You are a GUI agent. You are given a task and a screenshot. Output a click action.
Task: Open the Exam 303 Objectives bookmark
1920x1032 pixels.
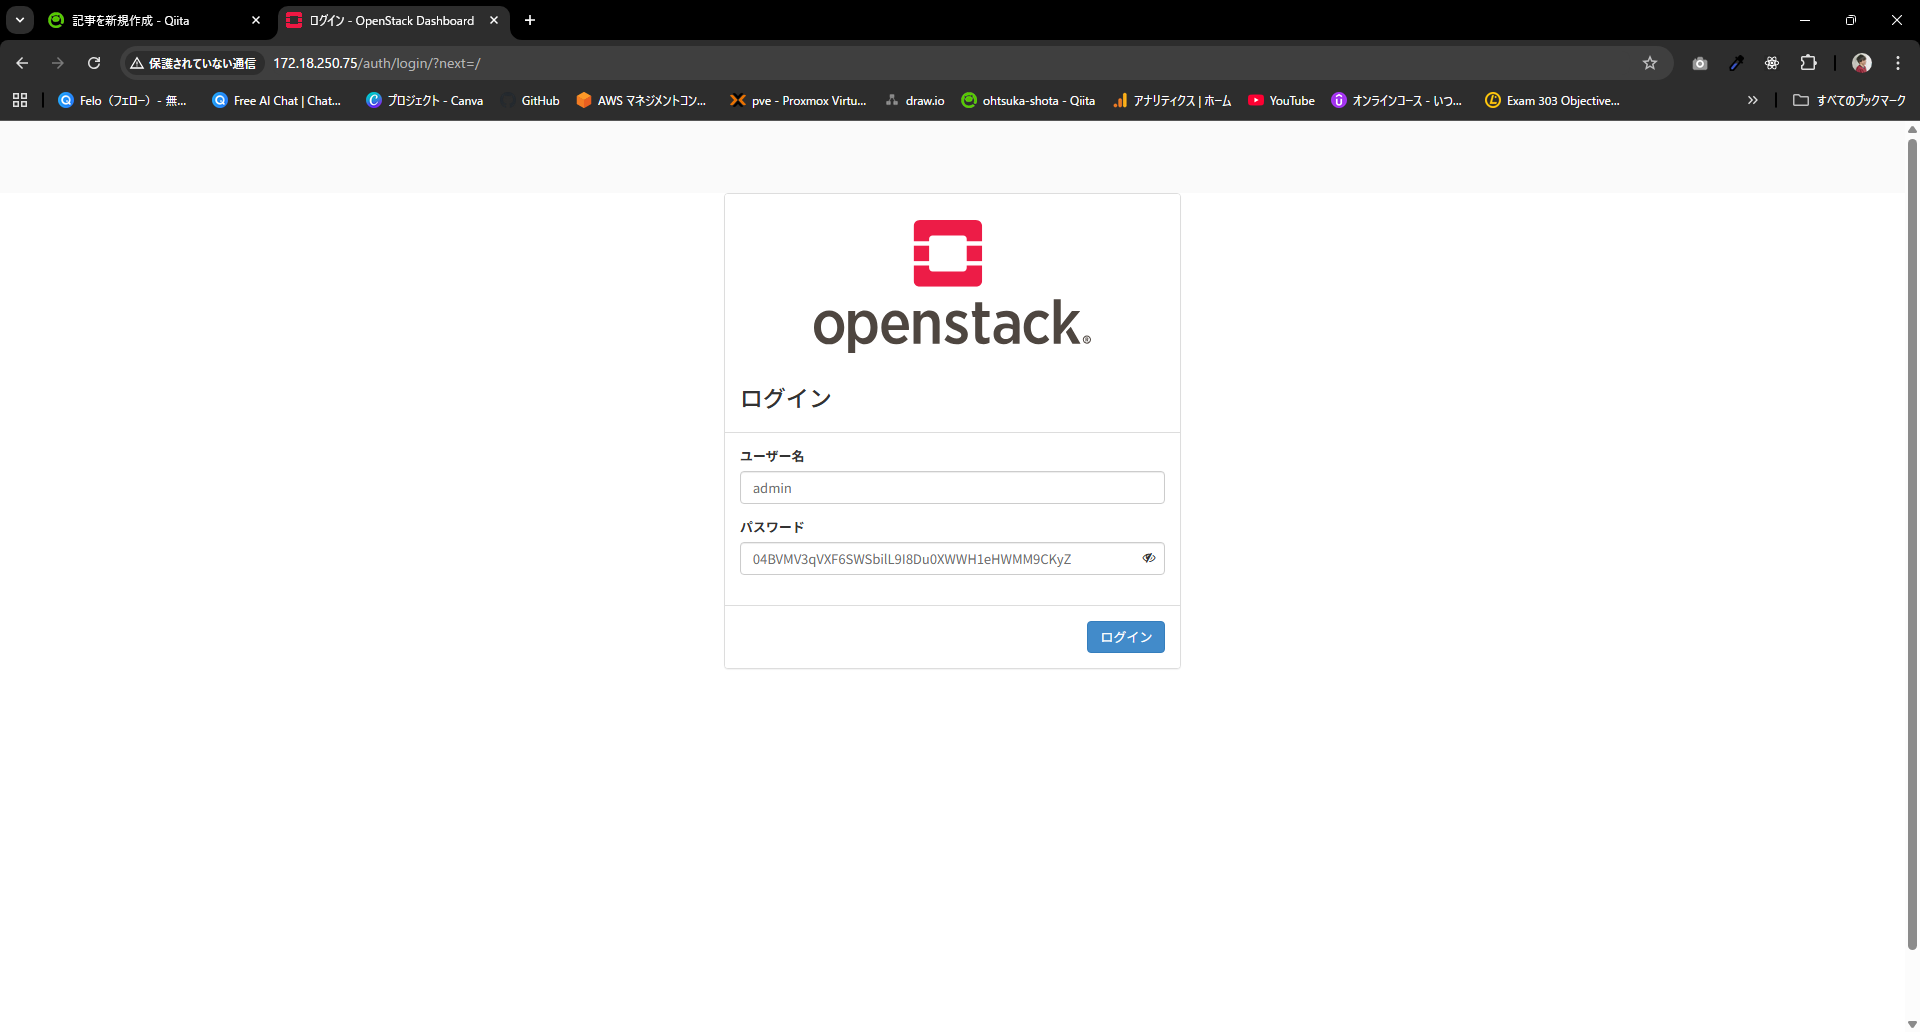pos(1552,100)
